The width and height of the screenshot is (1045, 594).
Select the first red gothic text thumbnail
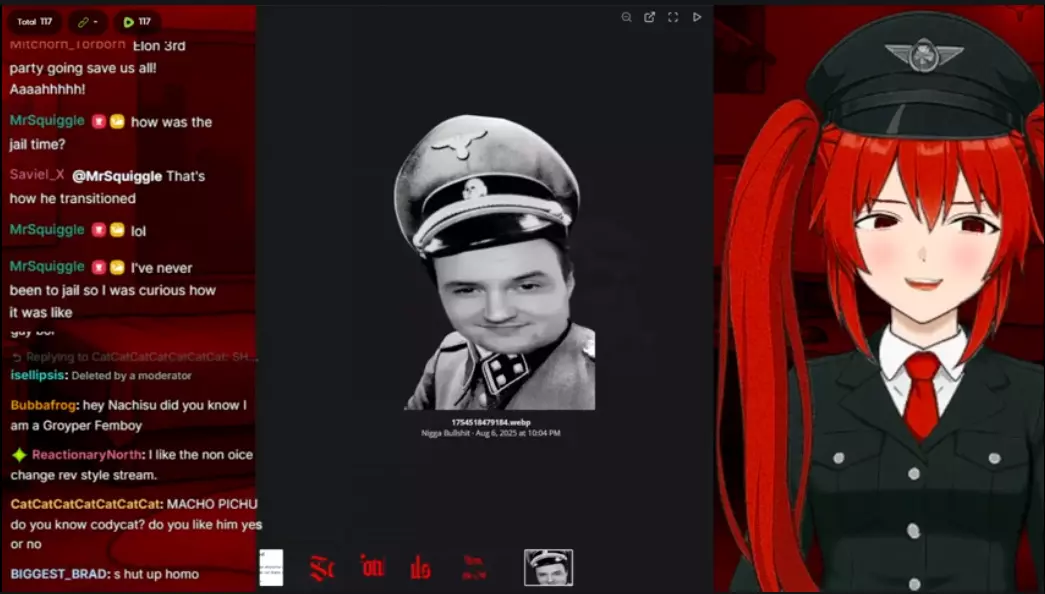(x=322, y=568)
